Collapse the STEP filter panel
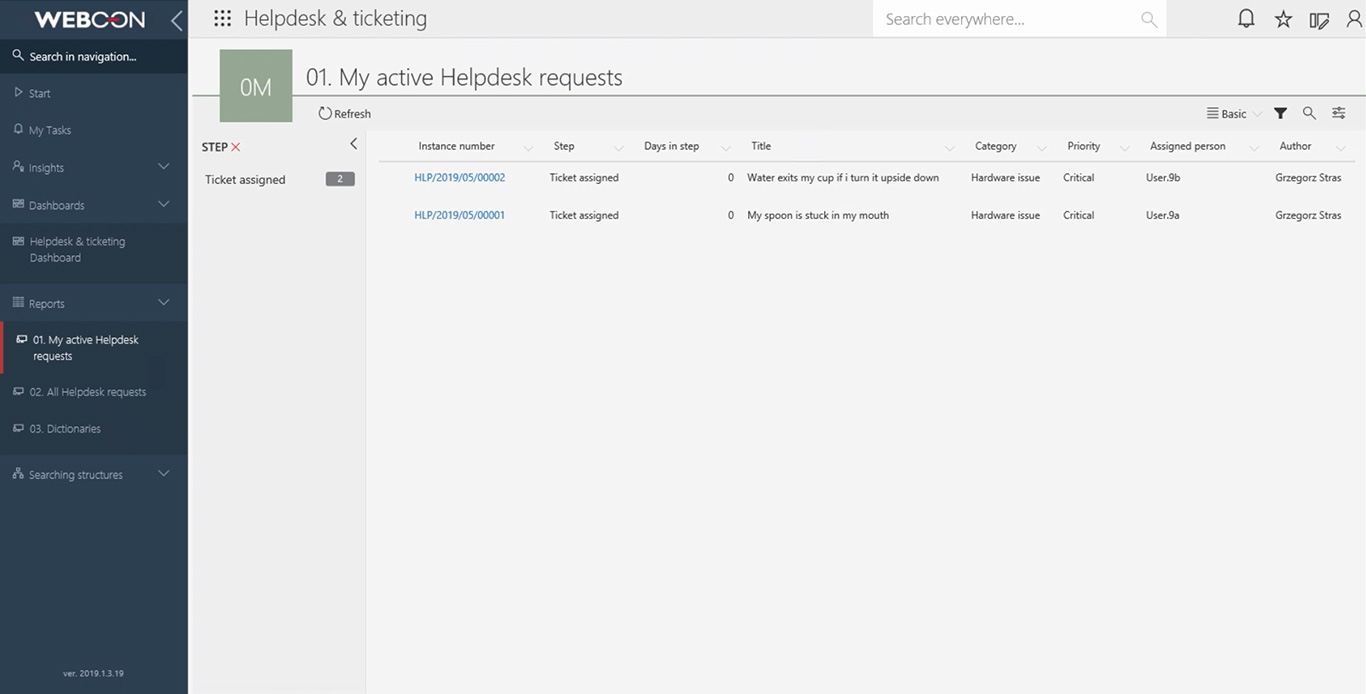 (x=353, y=144)
